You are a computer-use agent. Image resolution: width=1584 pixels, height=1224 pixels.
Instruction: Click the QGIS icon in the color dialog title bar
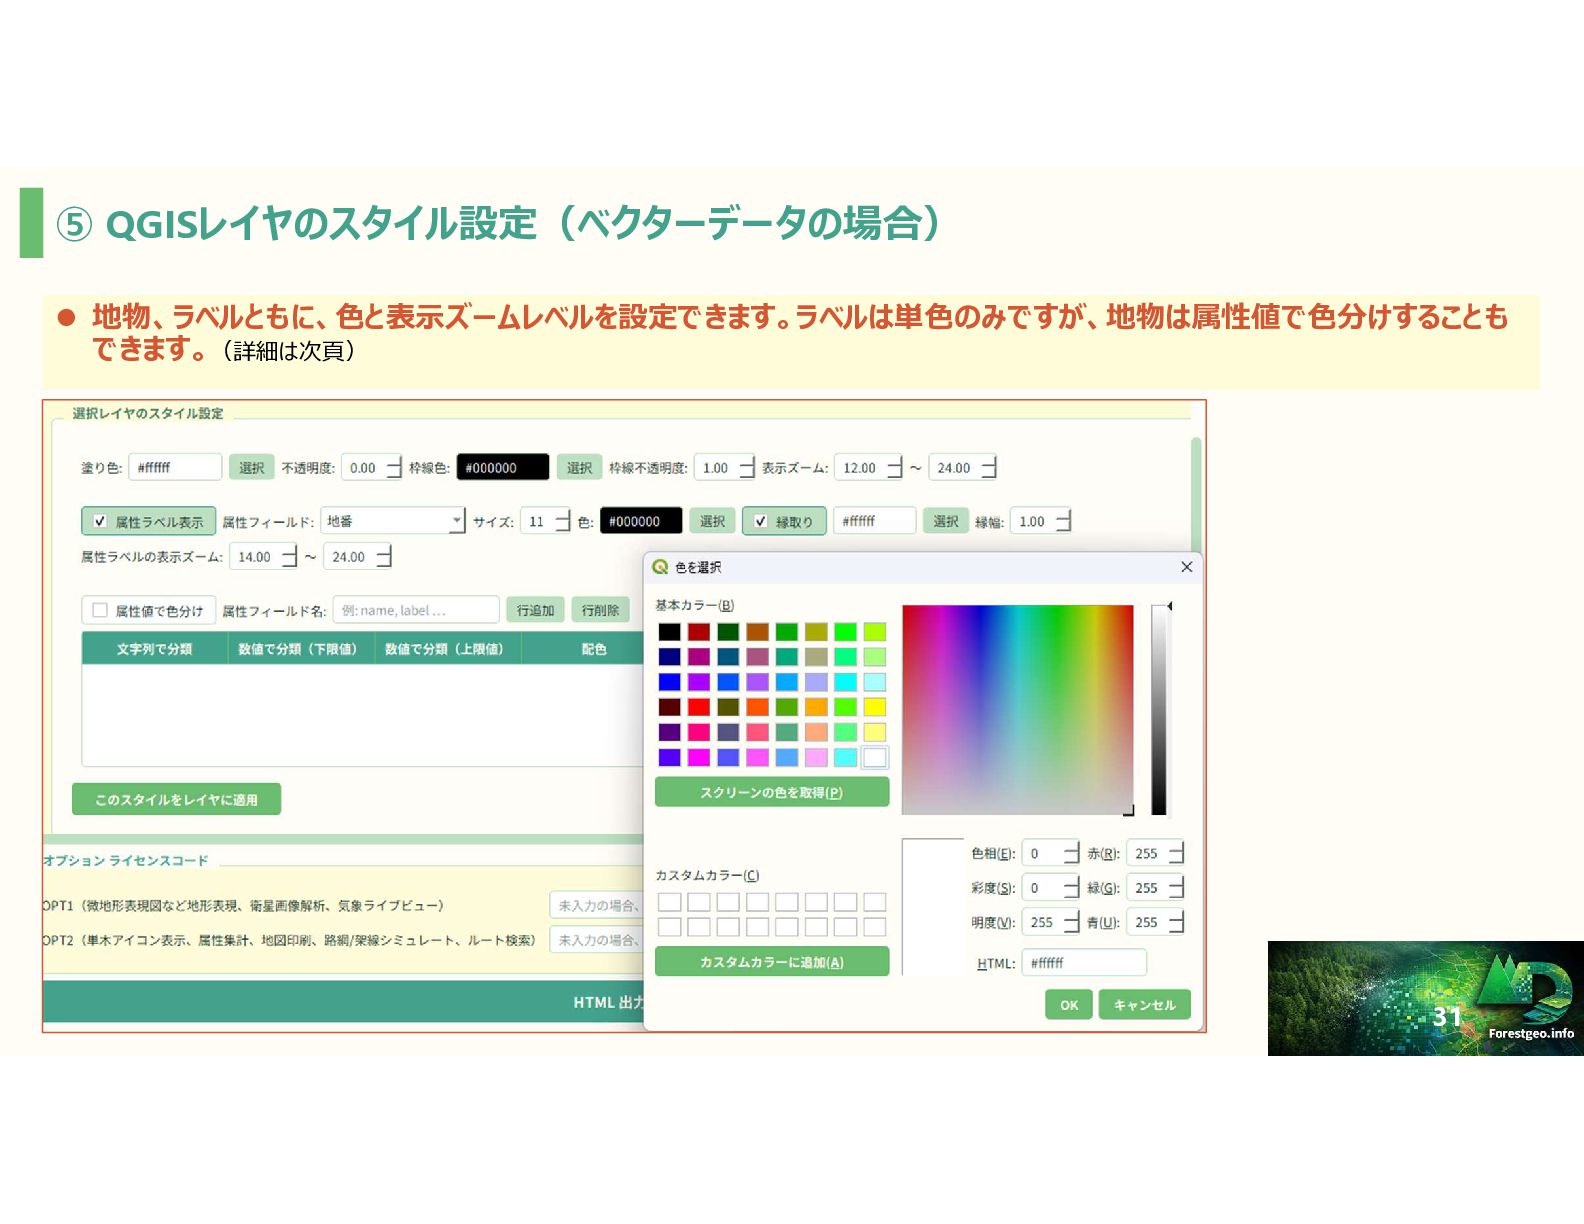660,567
